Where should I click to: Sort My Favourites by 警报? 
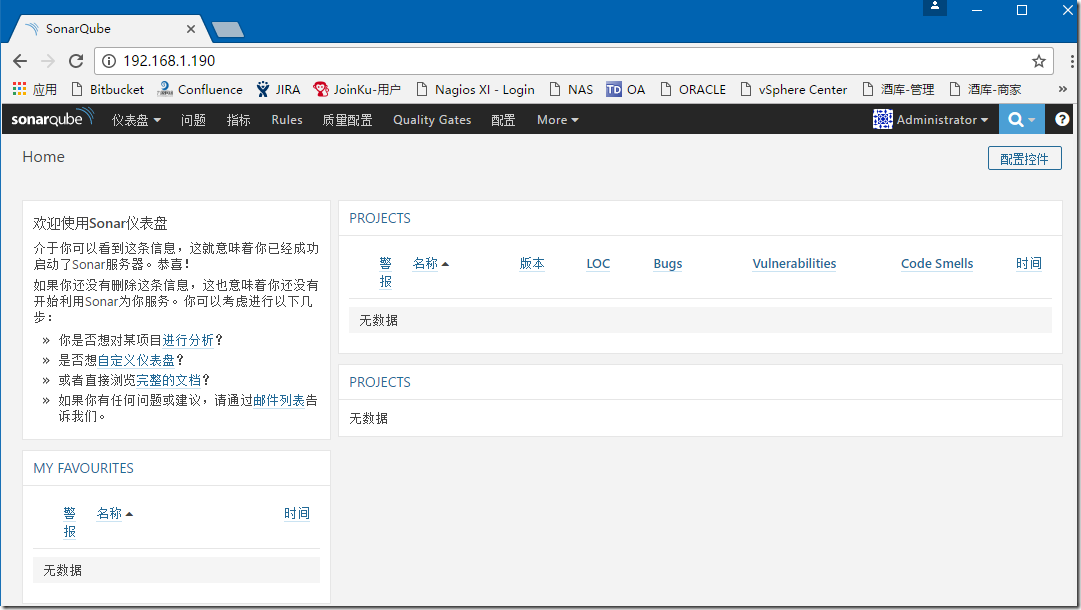(x=70, y=522)
